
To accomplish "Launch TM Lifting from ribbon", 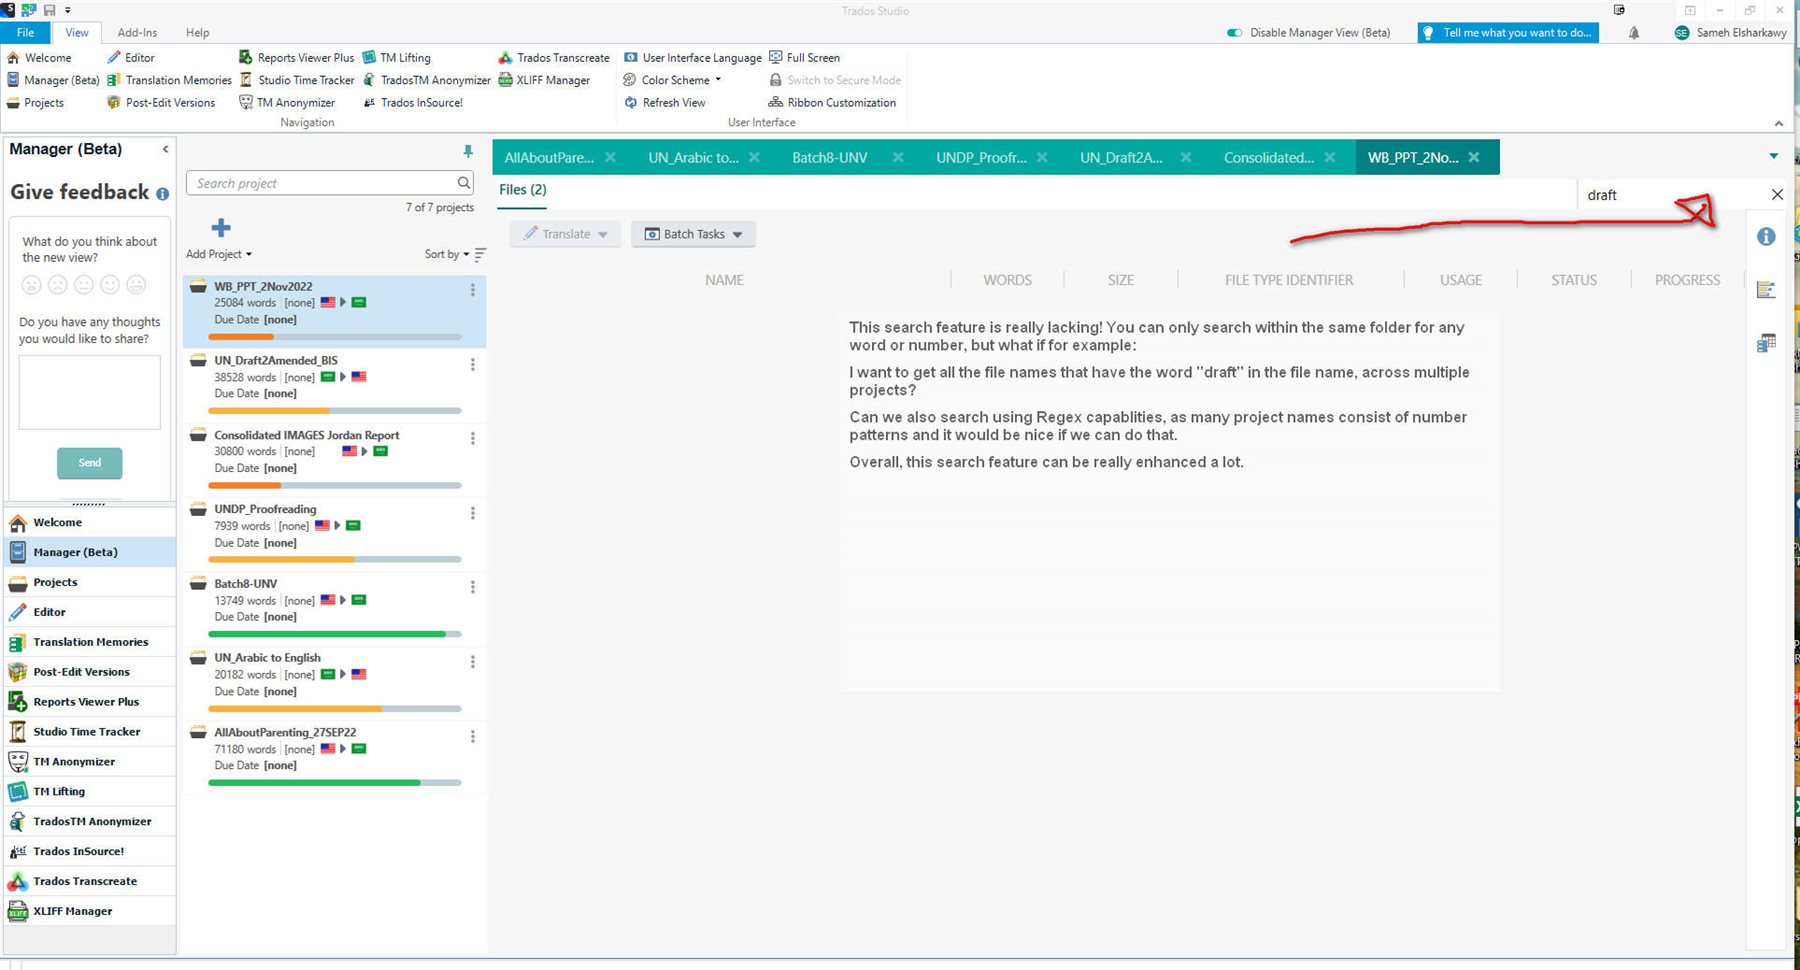I will pyautogui.click(x=396, y=58).
